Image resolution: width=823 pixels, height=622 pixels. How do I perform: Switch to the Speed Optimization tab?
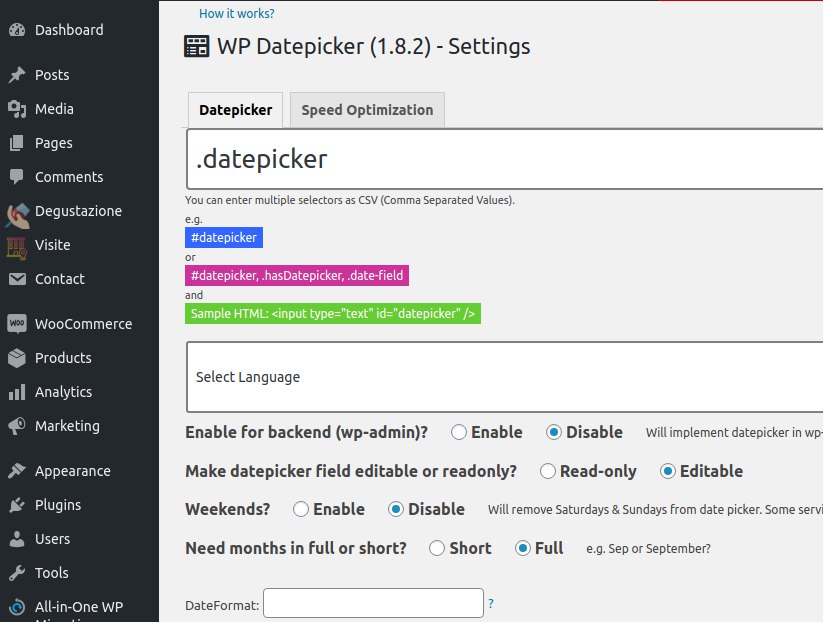[x=367, y=110]
